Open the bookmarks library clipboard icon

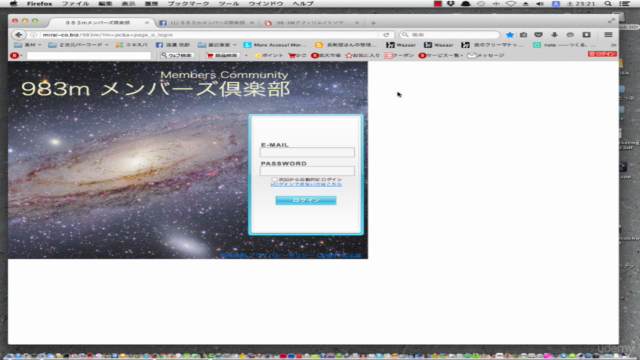(x=524, y=35)
